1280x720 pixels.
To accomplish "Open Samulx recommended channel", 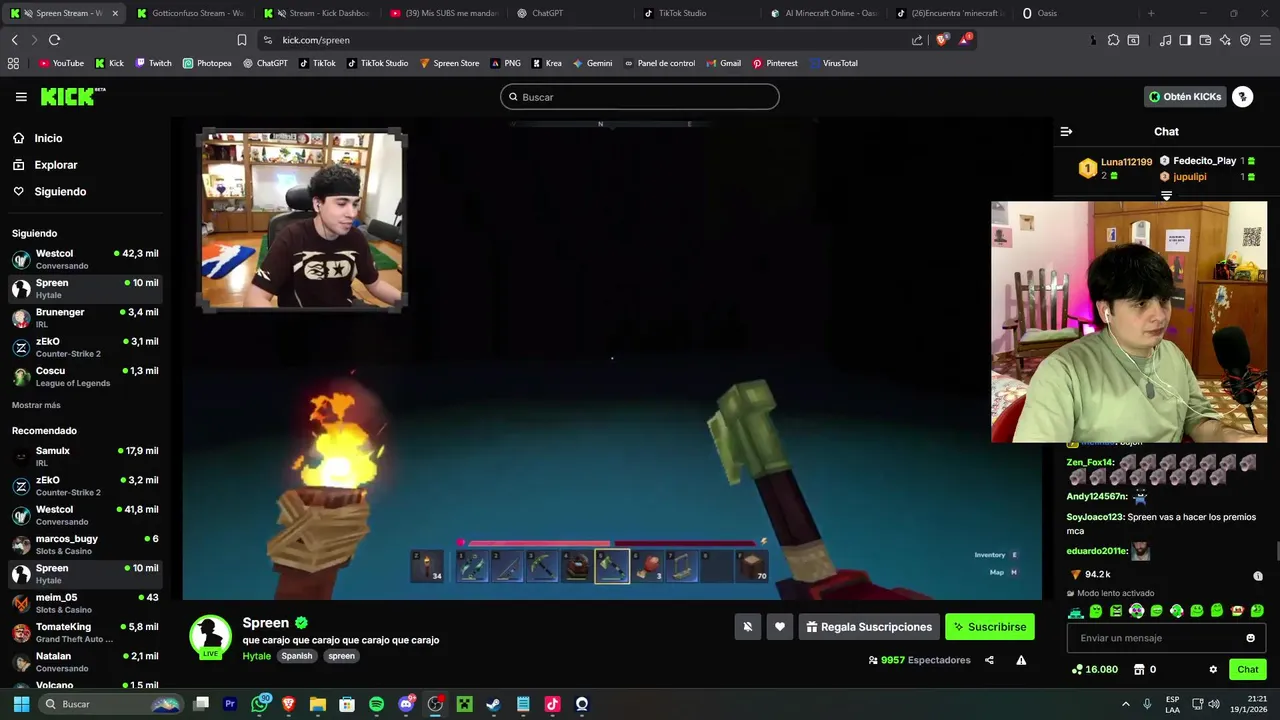I will point(85,456).
